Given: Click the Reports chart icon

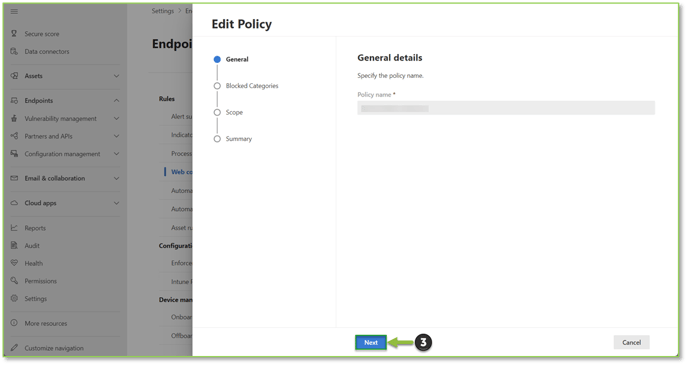Looking at the screenshot, I should pos(14,228).
